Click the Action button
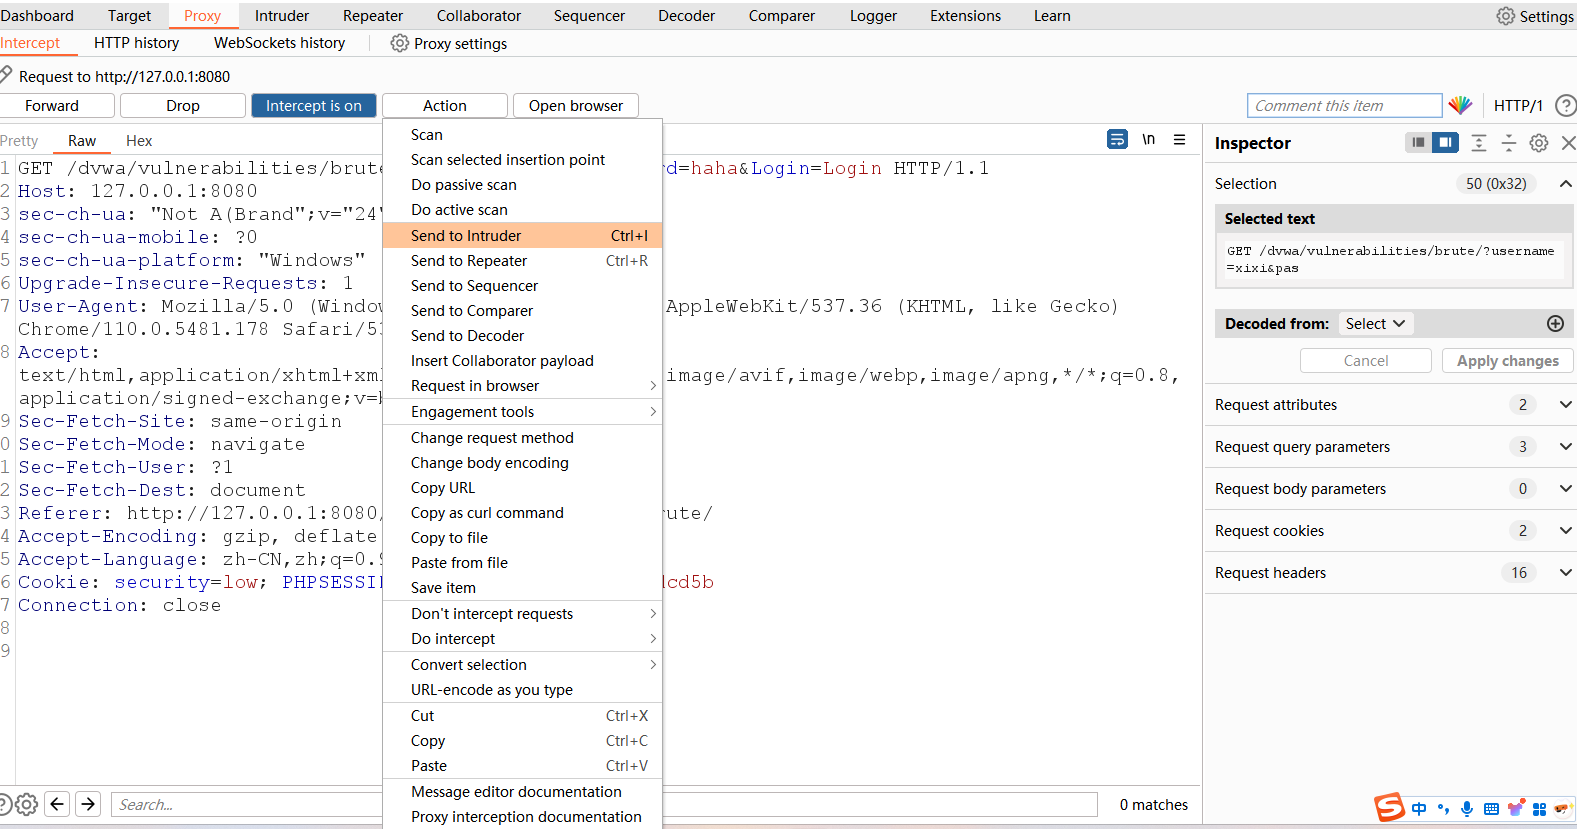This screenshot has width=1577, height=829. (445, 105)
